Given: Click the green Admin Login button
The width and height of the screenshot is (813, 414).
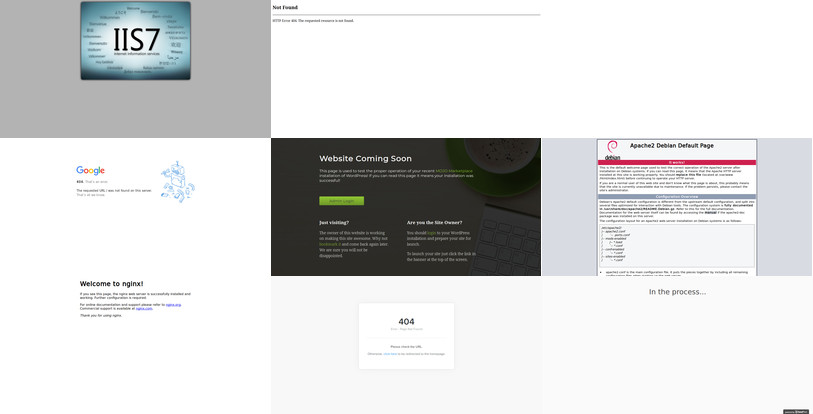Looking at the screenshot, I should pos(342,201).
